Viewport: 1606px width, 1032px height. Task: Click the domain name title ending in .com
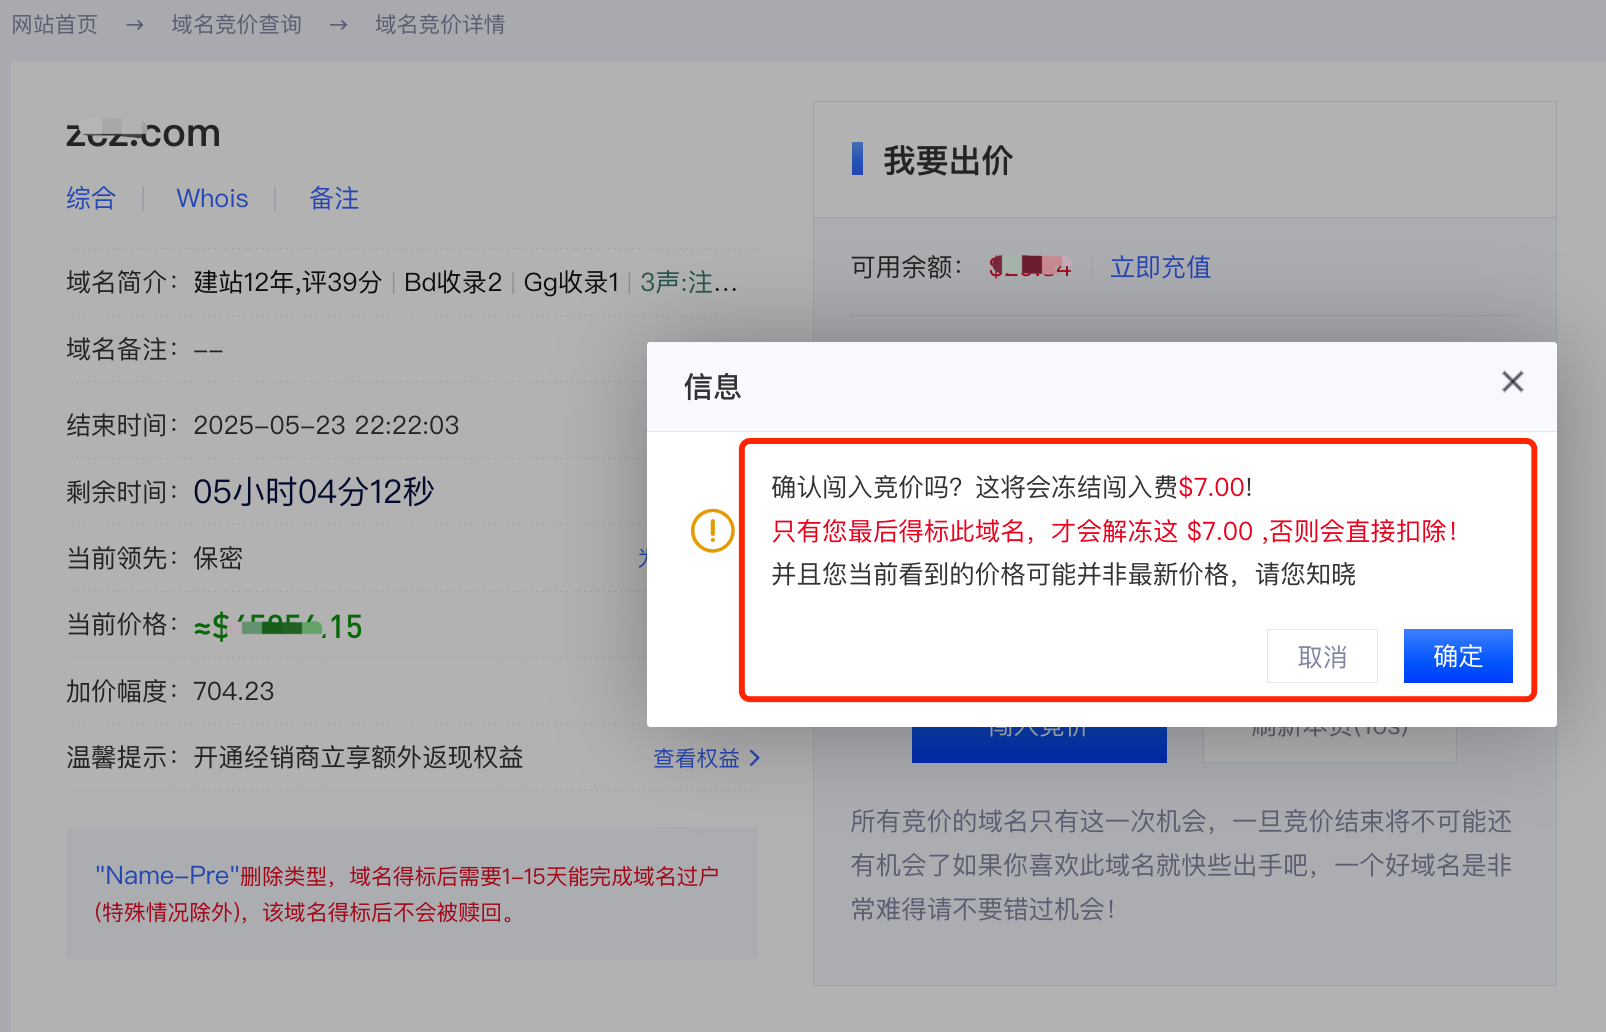[143, 133]
